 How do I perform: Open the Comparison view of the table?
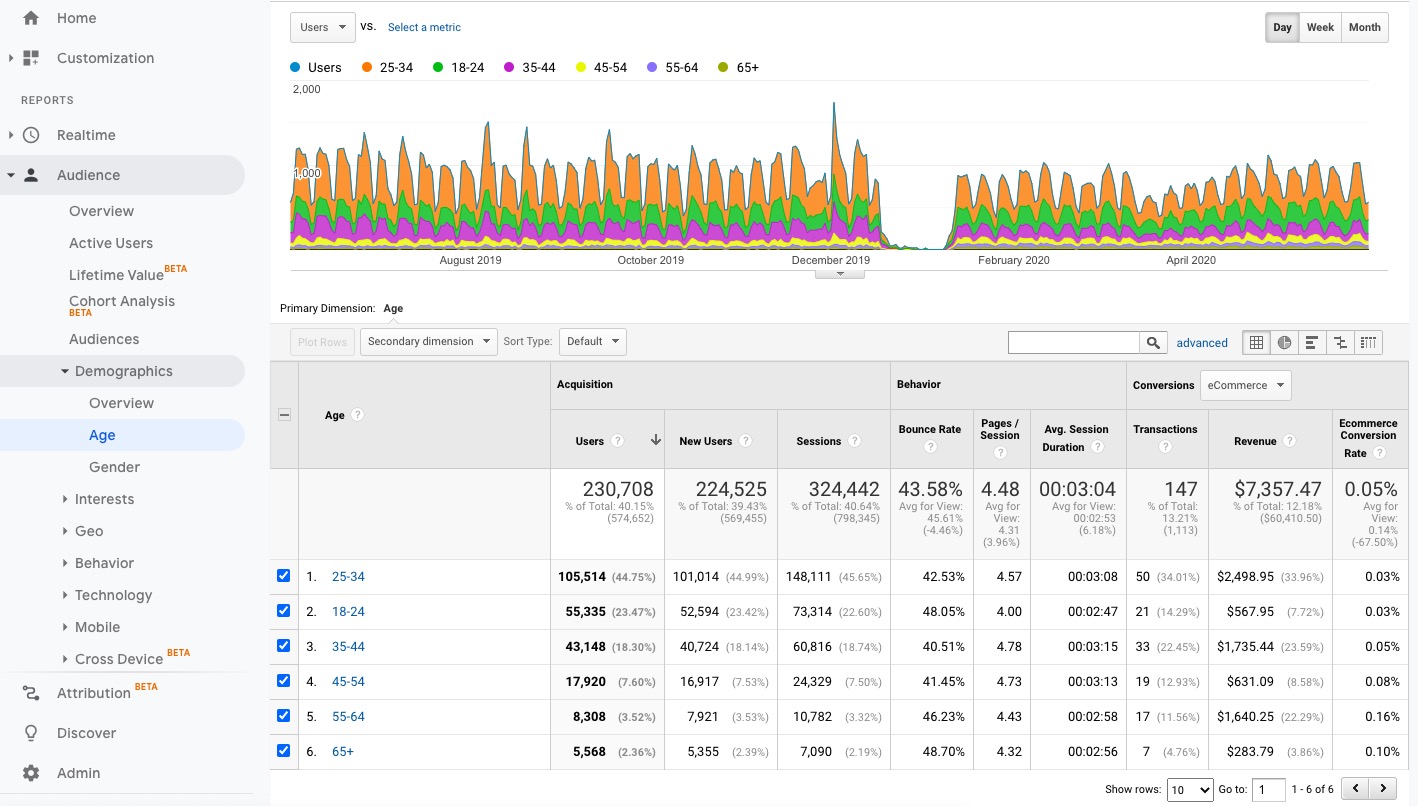1340,342
